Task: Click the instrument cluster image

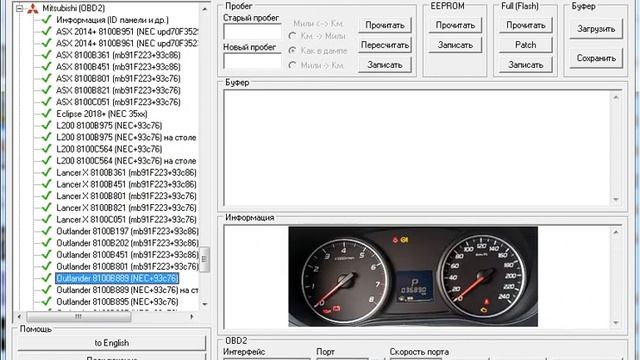Action: (413, 277)
